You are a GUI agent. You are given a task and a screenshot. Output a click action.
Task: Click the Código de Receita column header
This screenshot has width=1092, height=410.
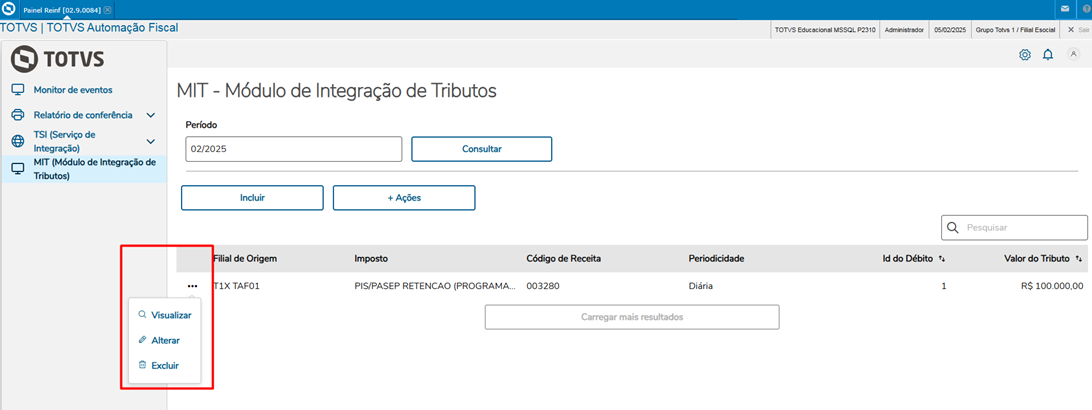point(563,259)
